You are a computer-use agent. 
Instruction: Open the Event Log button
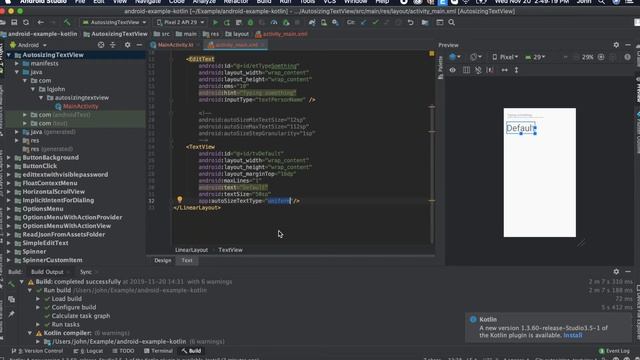[614, 351]
